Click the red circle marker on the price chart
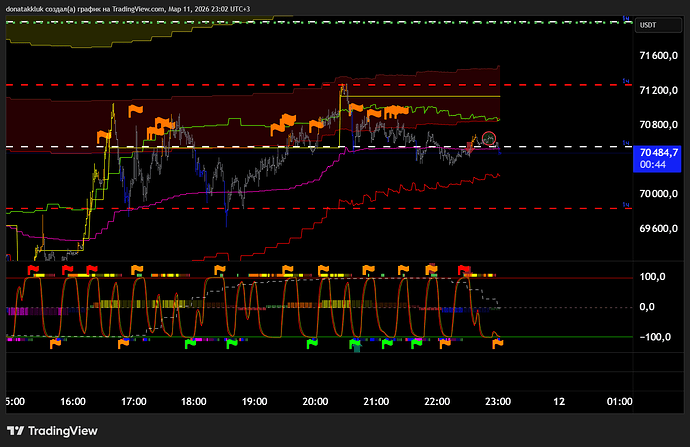This screenshot has height=447, width=690. click(x=489, y=138)
